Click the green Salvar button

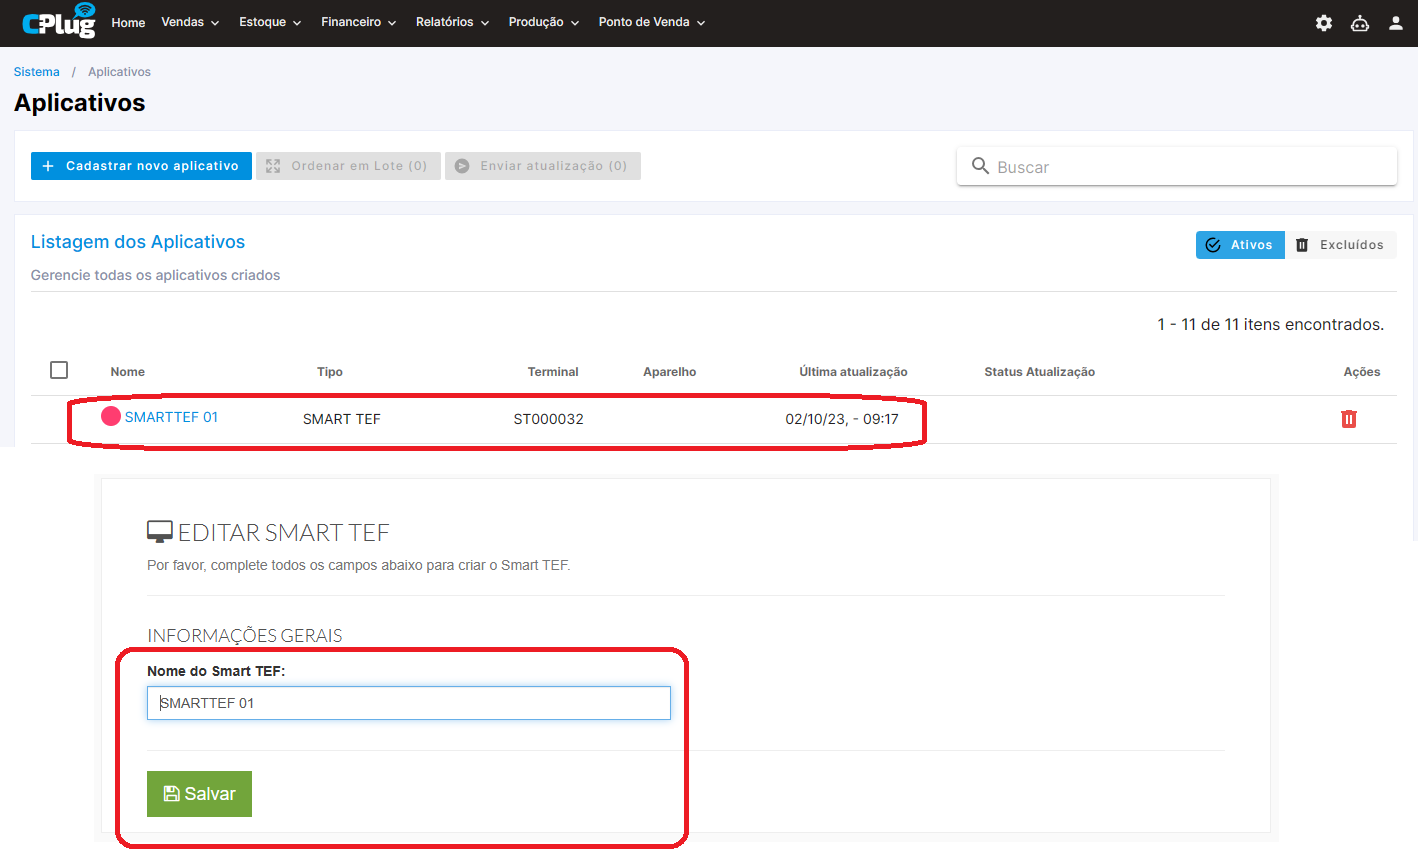pyautogui.click(x=199, y=794)
